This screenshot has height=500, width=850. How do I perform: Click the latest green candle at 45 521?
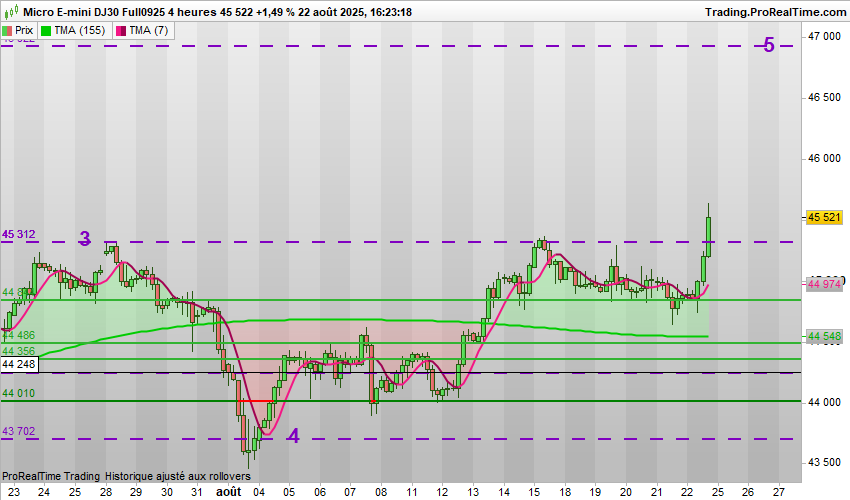pos(709,236)
